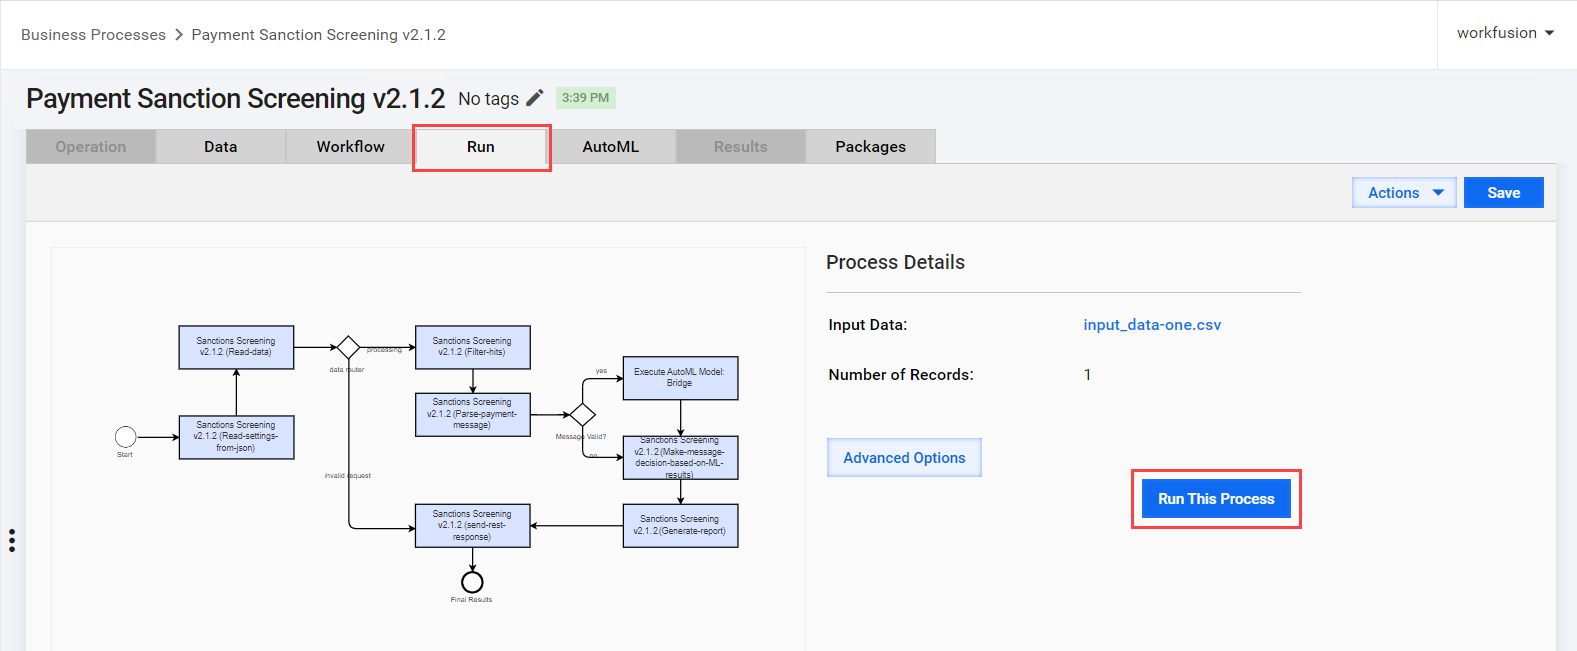Open the Results tab
Screen dimensions: 1577x651
point(741,146)
